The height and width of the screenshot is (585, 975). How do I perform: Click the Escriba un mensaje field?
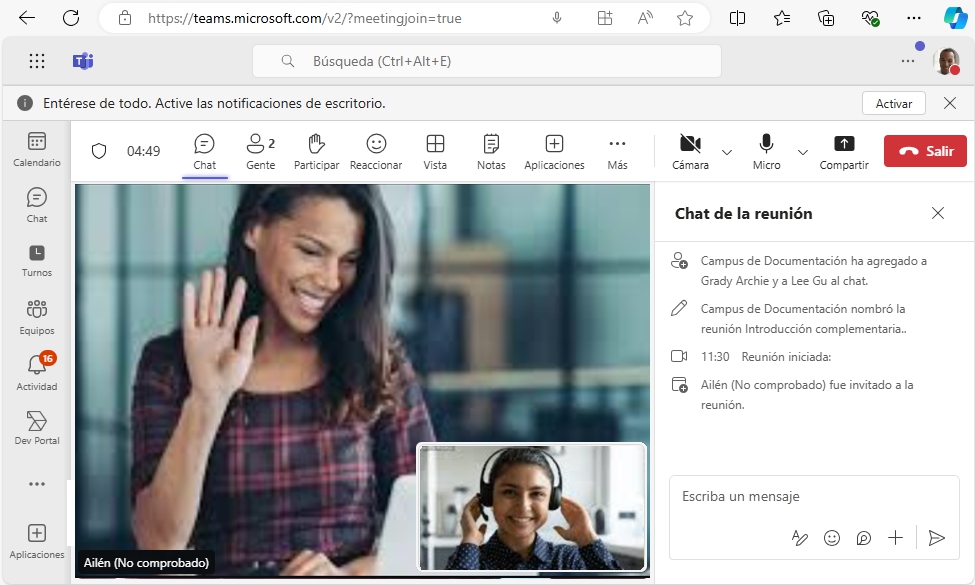810,496
